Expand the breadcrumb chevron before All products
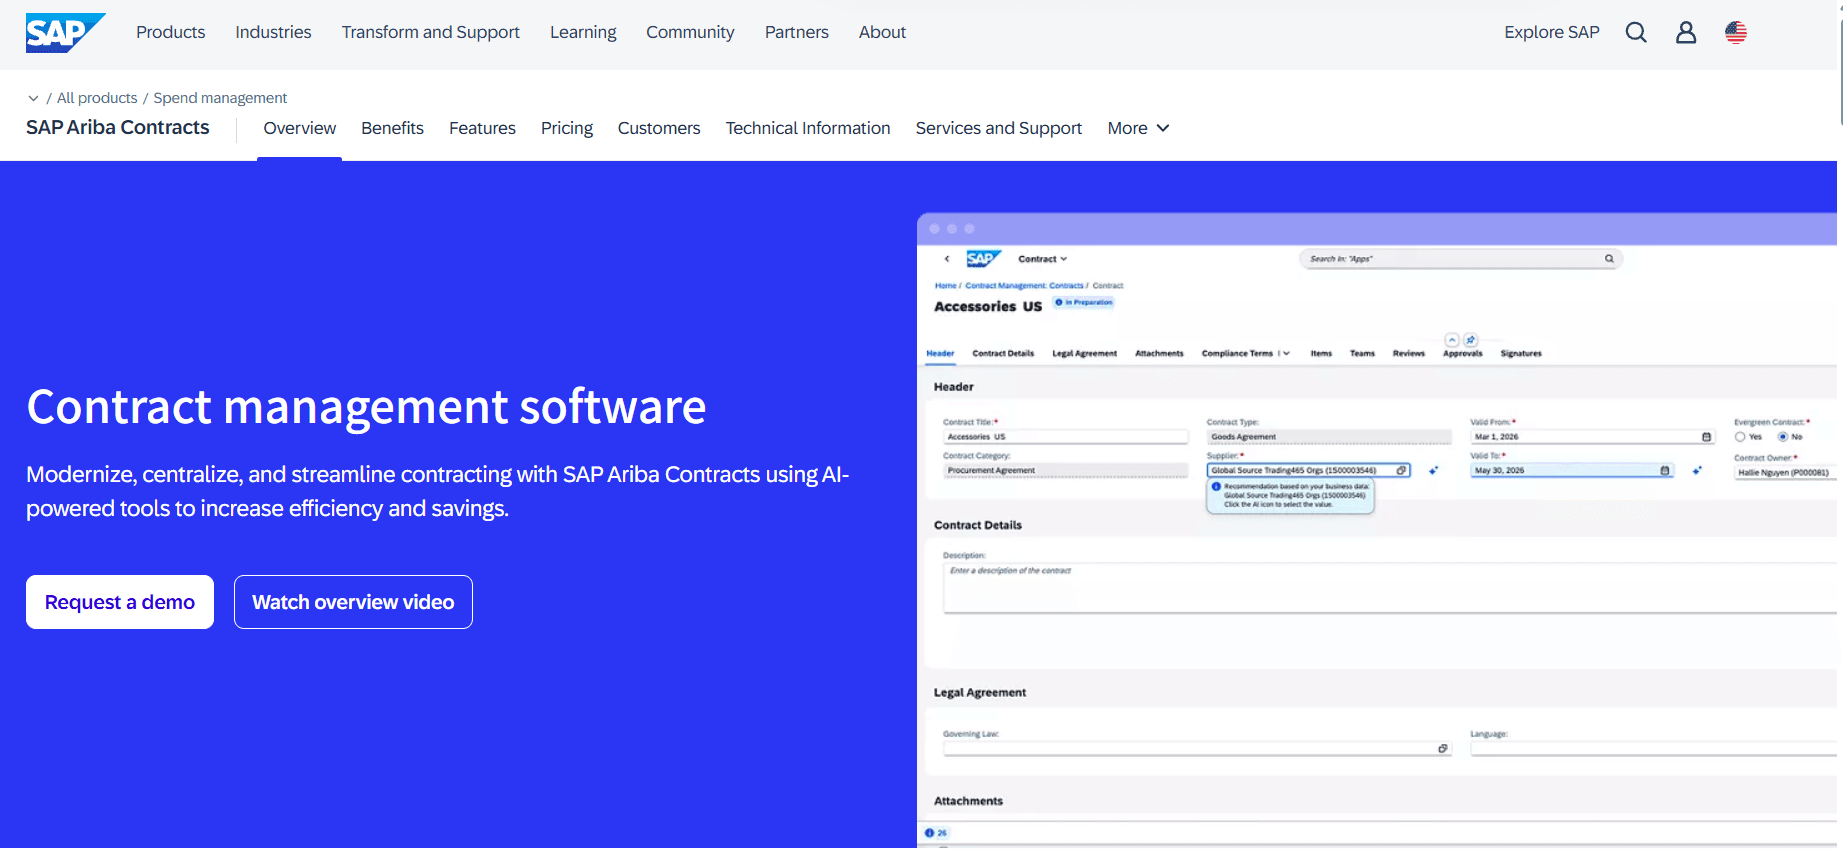 33,98
